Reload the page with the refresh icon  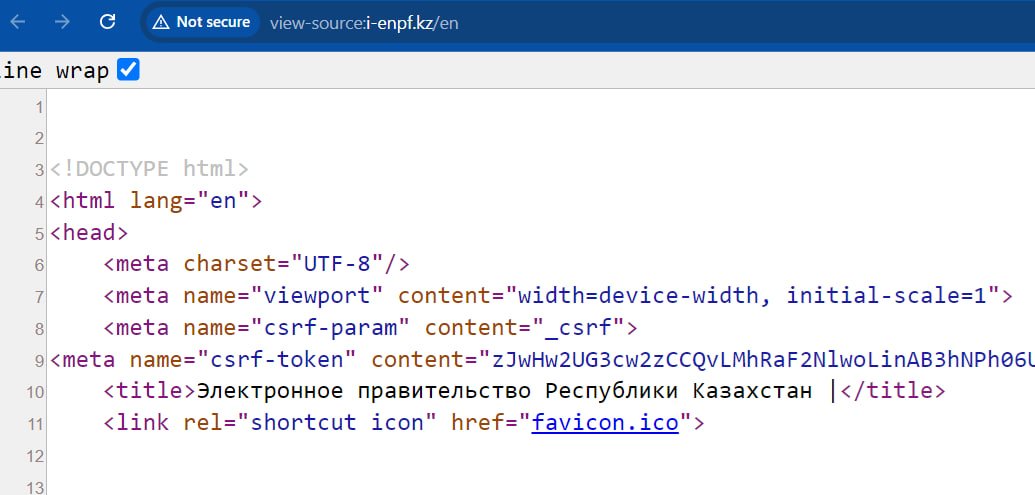[x=107, y=22]
